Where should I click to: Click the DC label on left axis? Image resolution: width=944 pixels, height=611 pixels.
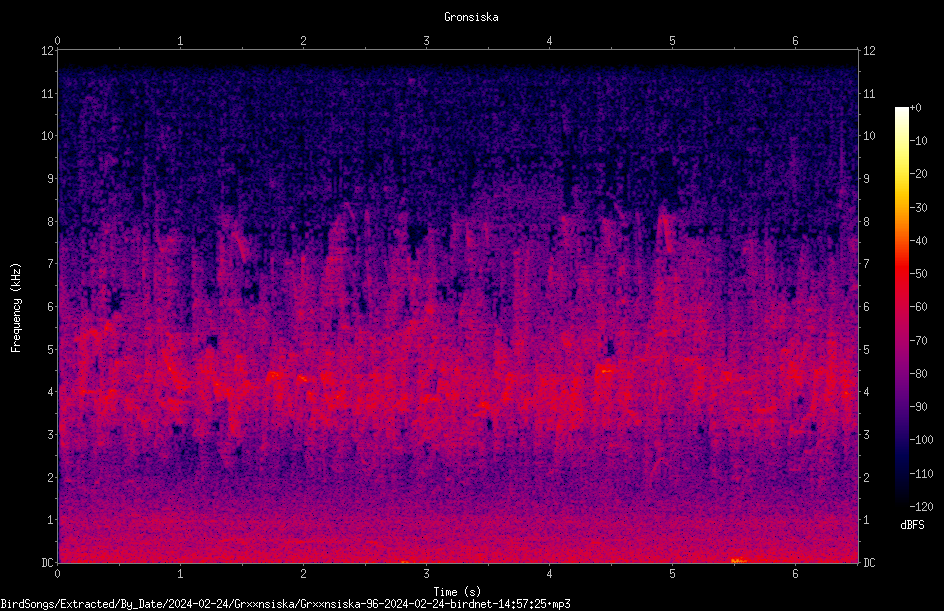tap(48, 562)
